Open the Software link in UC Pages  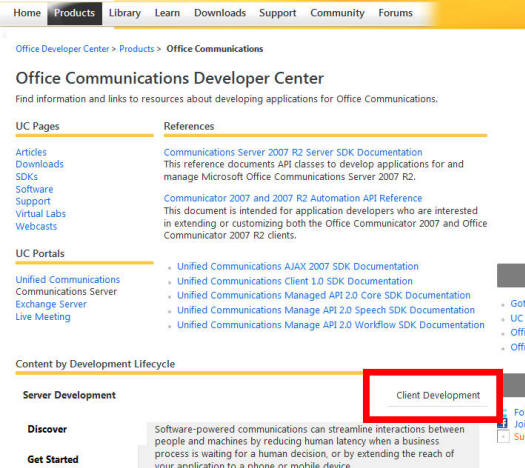pyautogui.click(x=34, y=189)
